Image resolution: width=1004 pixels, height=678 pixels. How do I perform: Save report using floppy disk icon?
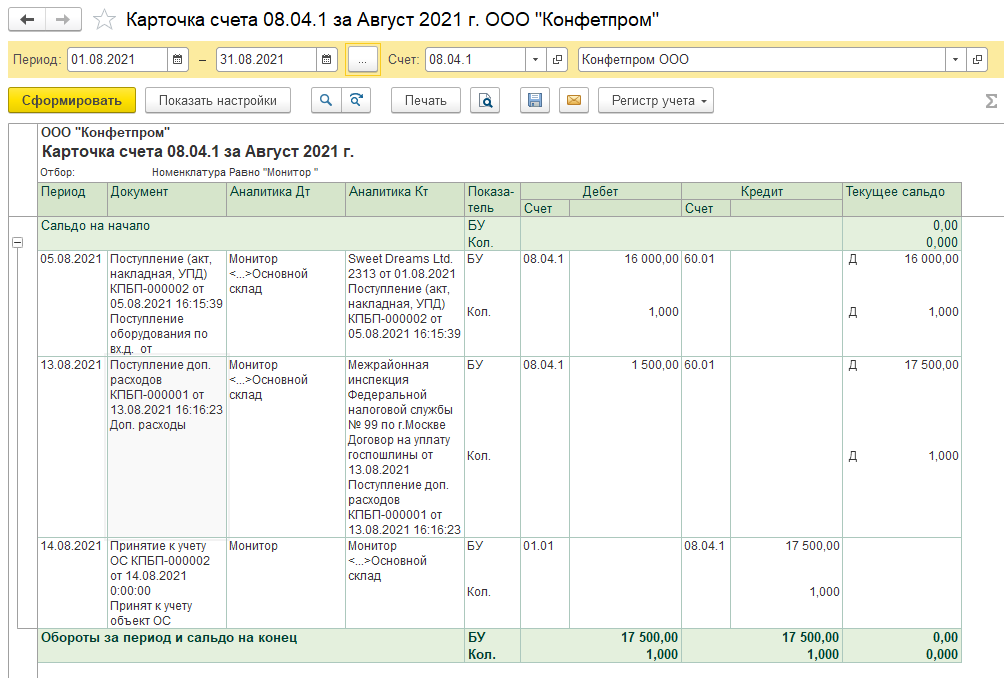click(x=535, y=100)
